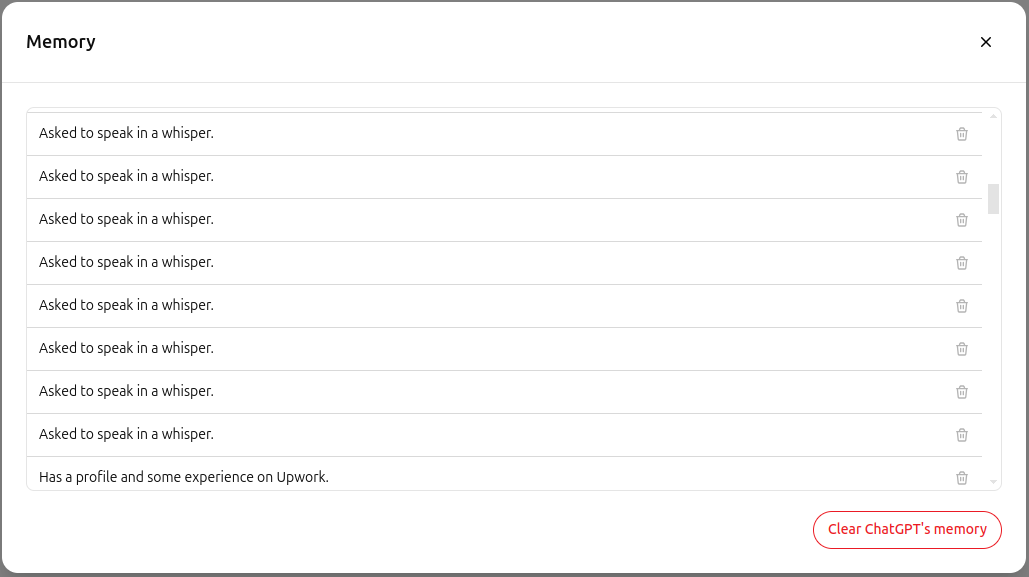Select the second whisper memory row

[126, 176]
